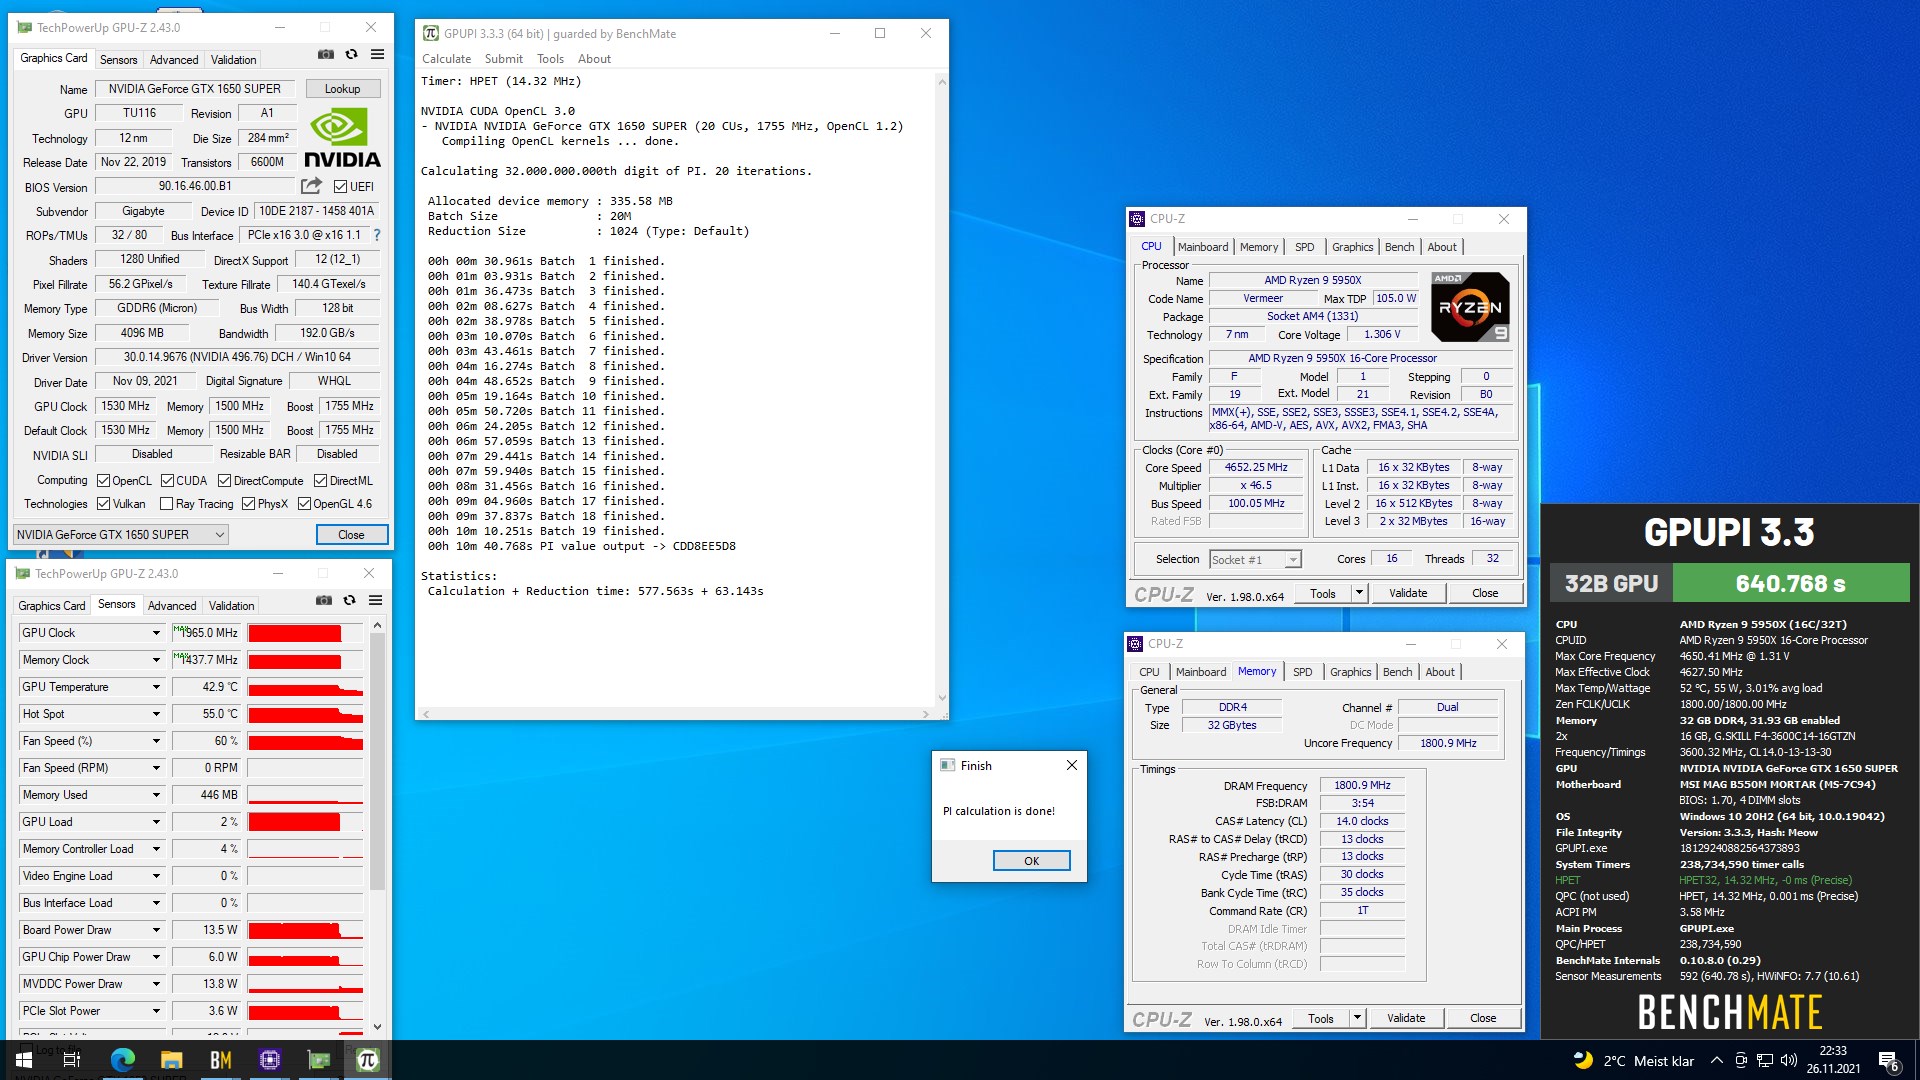Click Close button in top GPU-Z window
This screenshot has height=1080, width=1920.
click(351, 535)
